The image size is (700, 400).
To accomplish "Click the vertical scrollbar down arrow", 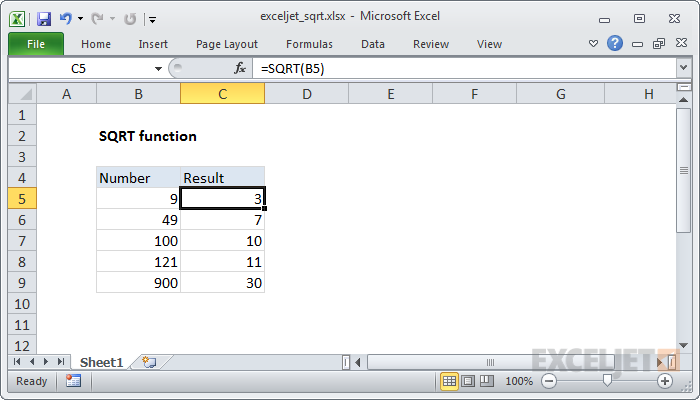I will (683, 345).
